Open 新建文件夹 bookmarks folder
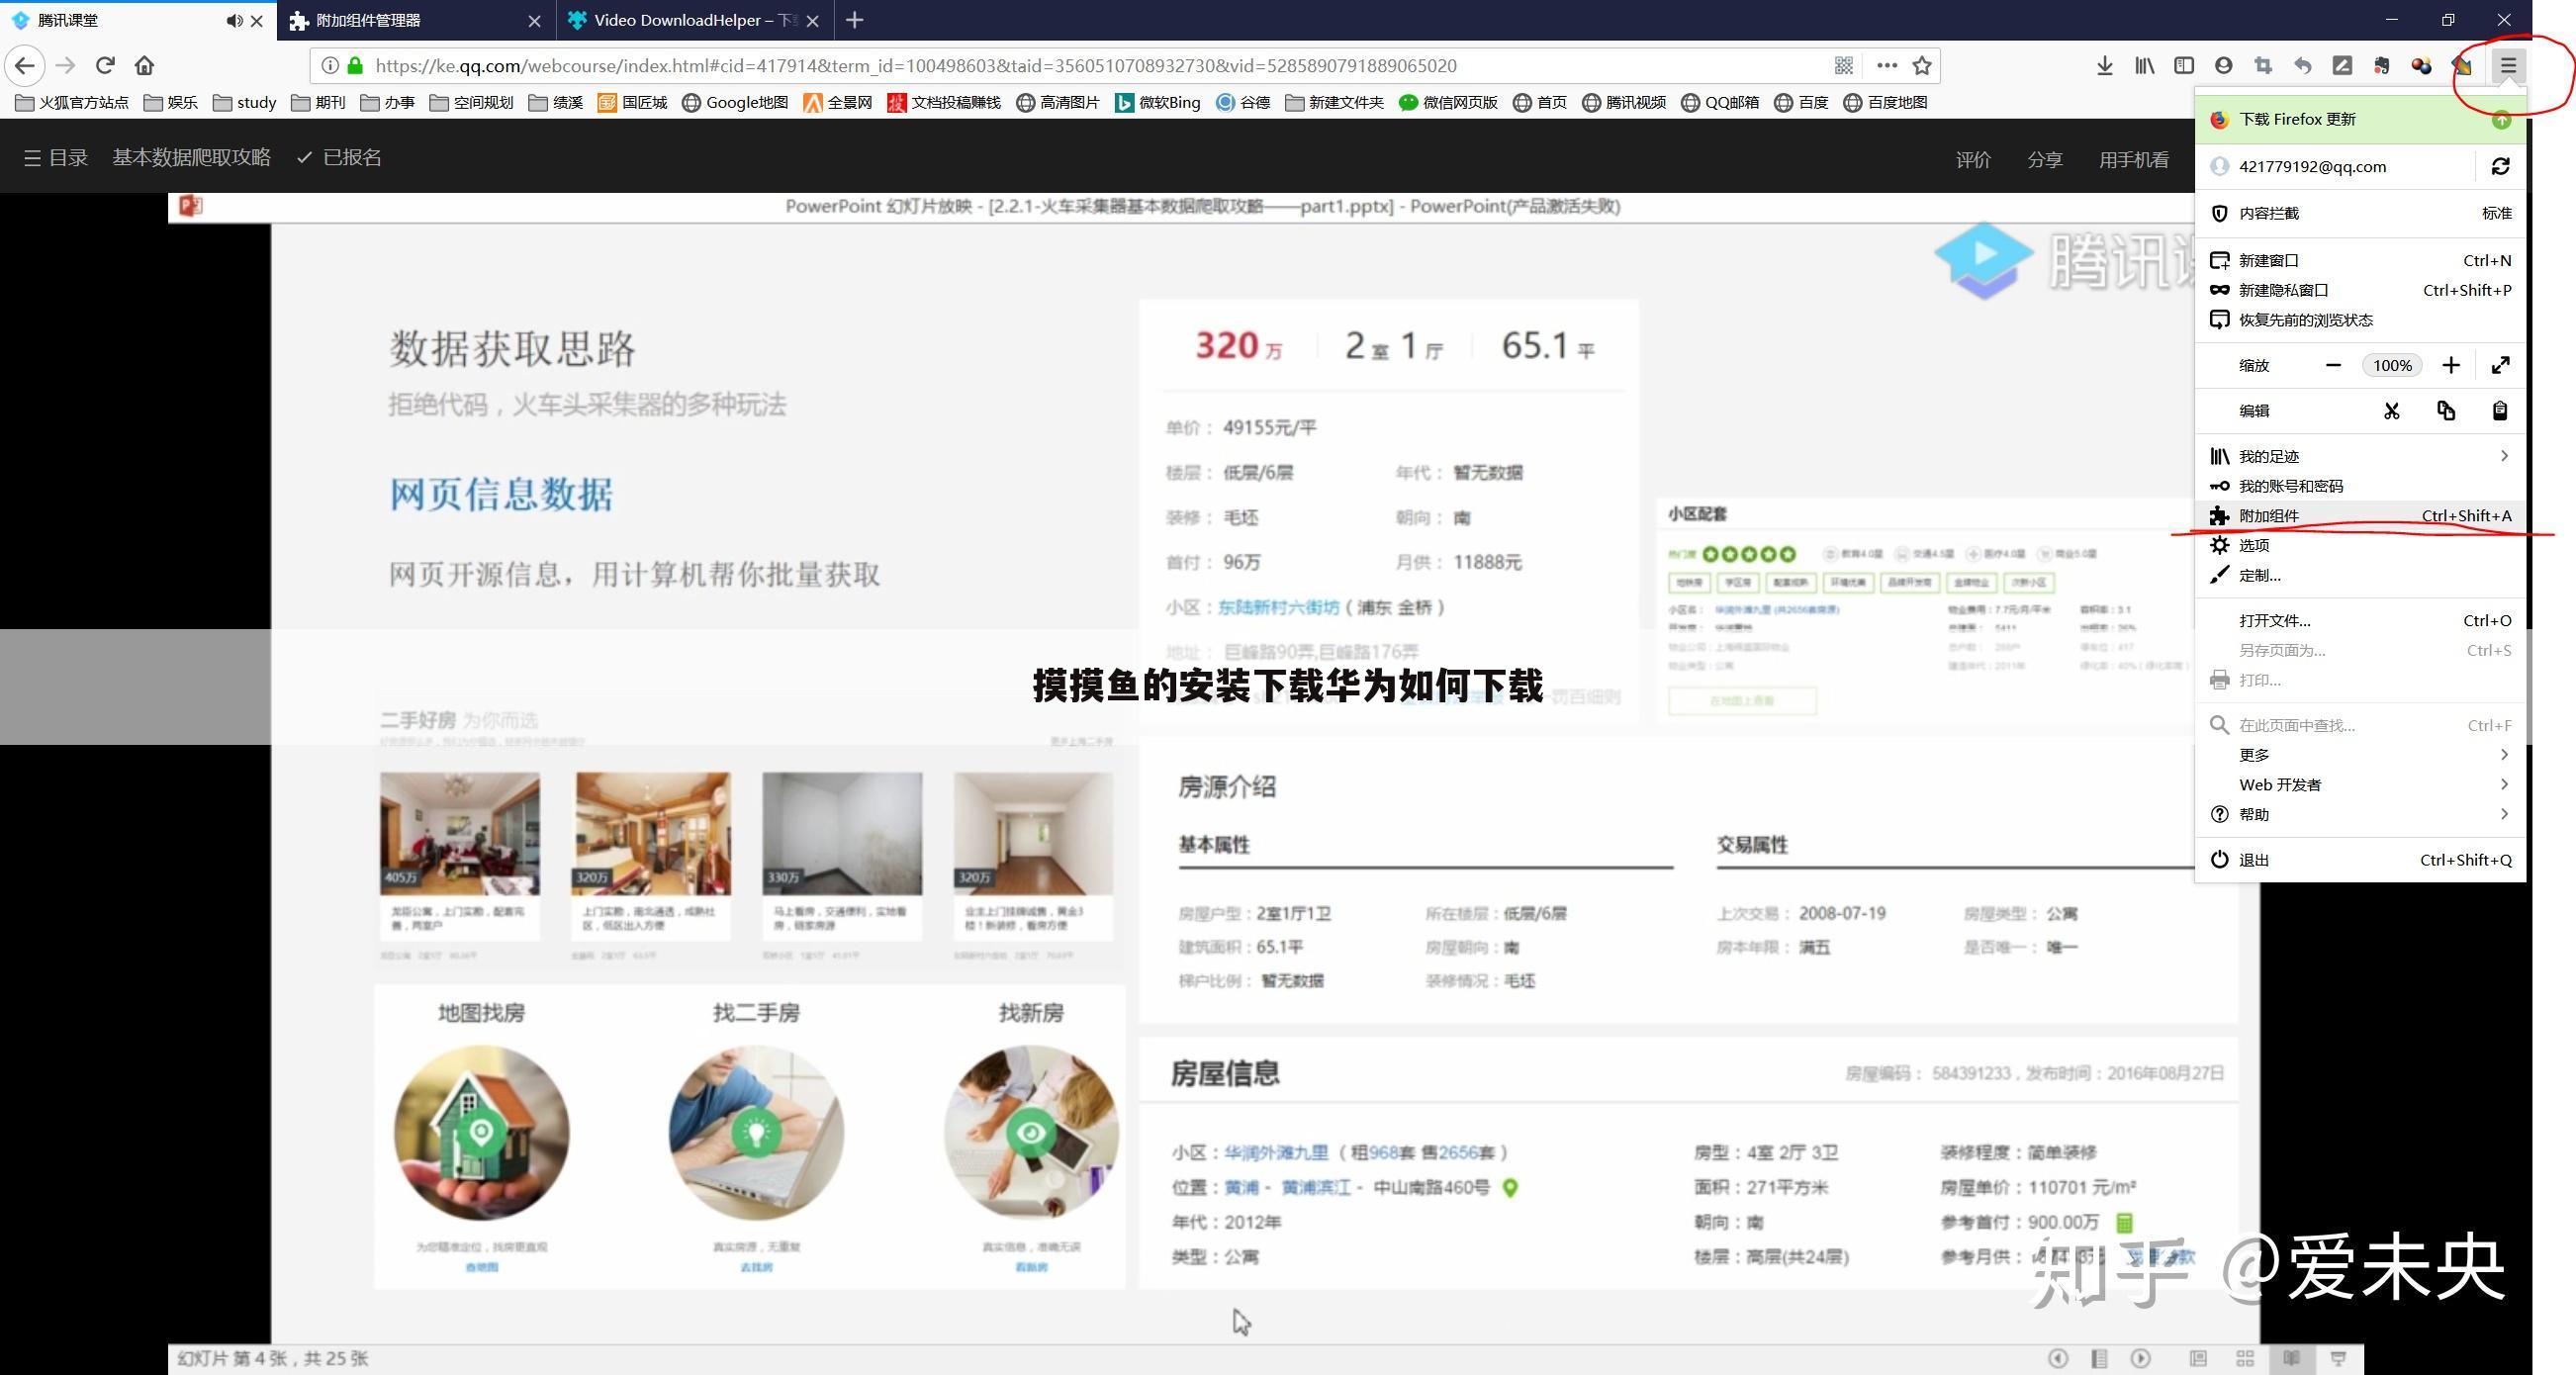 click(1335, 103)
